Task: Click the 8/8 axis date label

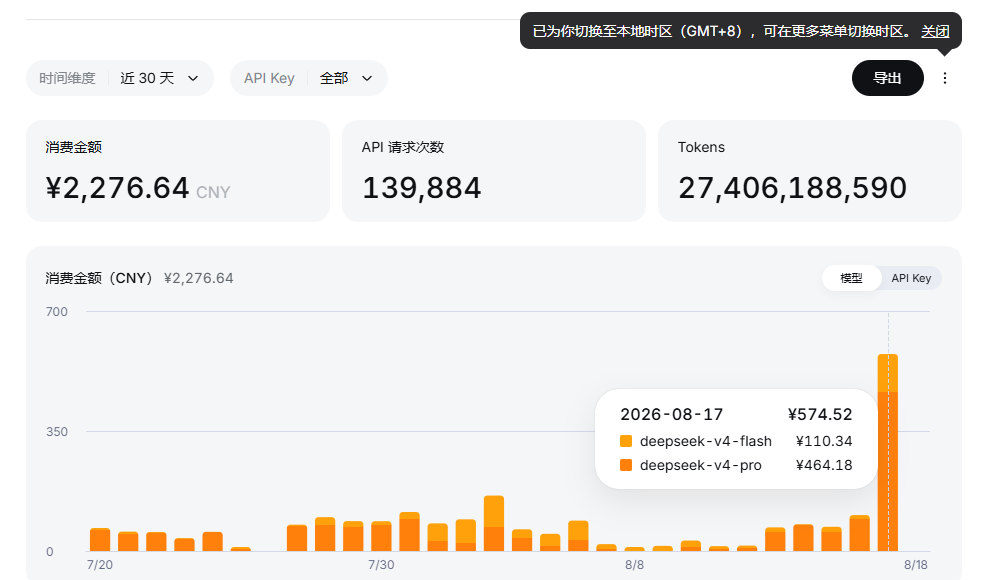Action: click(x=635, y=565)
